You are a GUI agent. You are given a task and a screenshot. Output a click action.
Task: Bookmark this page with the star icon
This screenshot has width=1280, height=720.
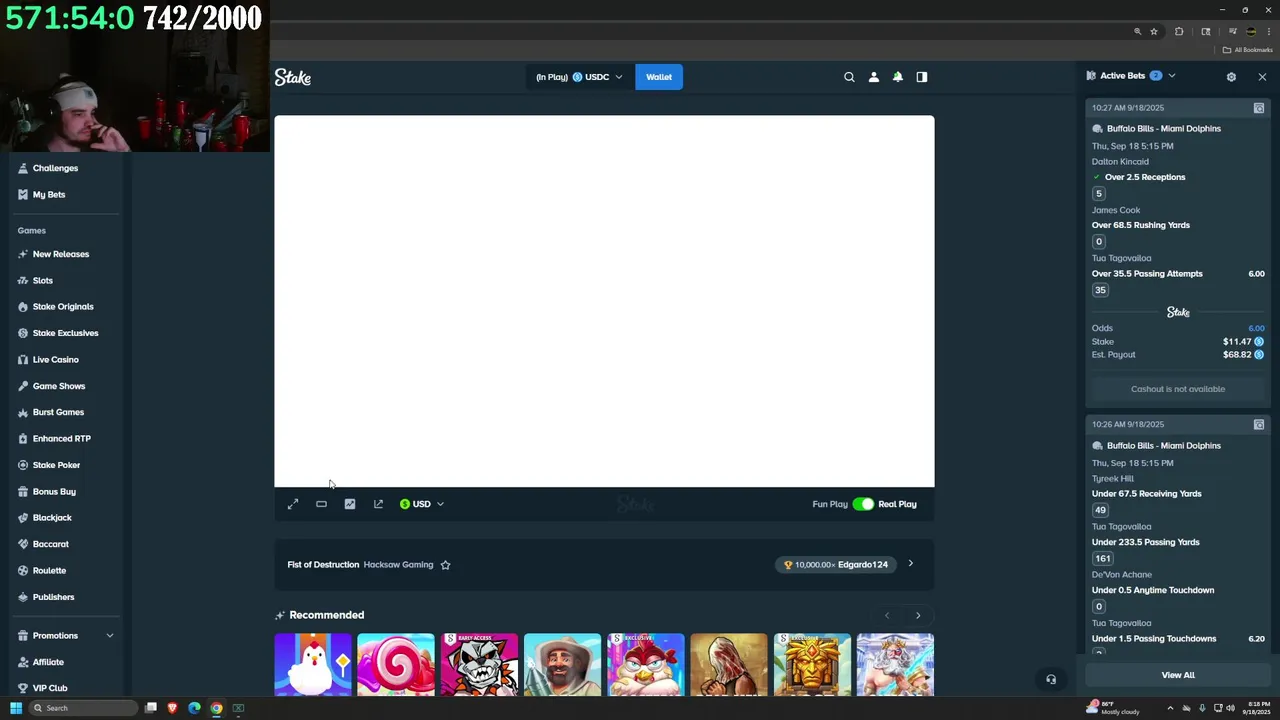[1154, 32]
